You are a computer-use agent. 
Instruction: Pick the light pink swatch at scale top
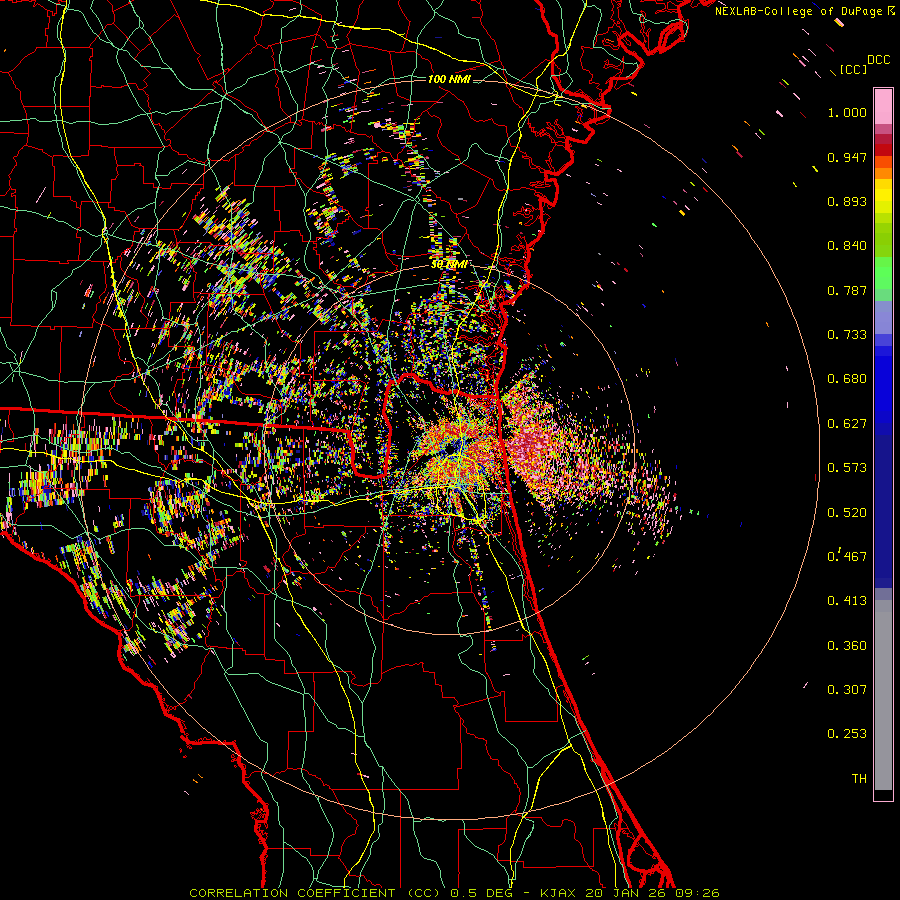(x=883, y=107)
